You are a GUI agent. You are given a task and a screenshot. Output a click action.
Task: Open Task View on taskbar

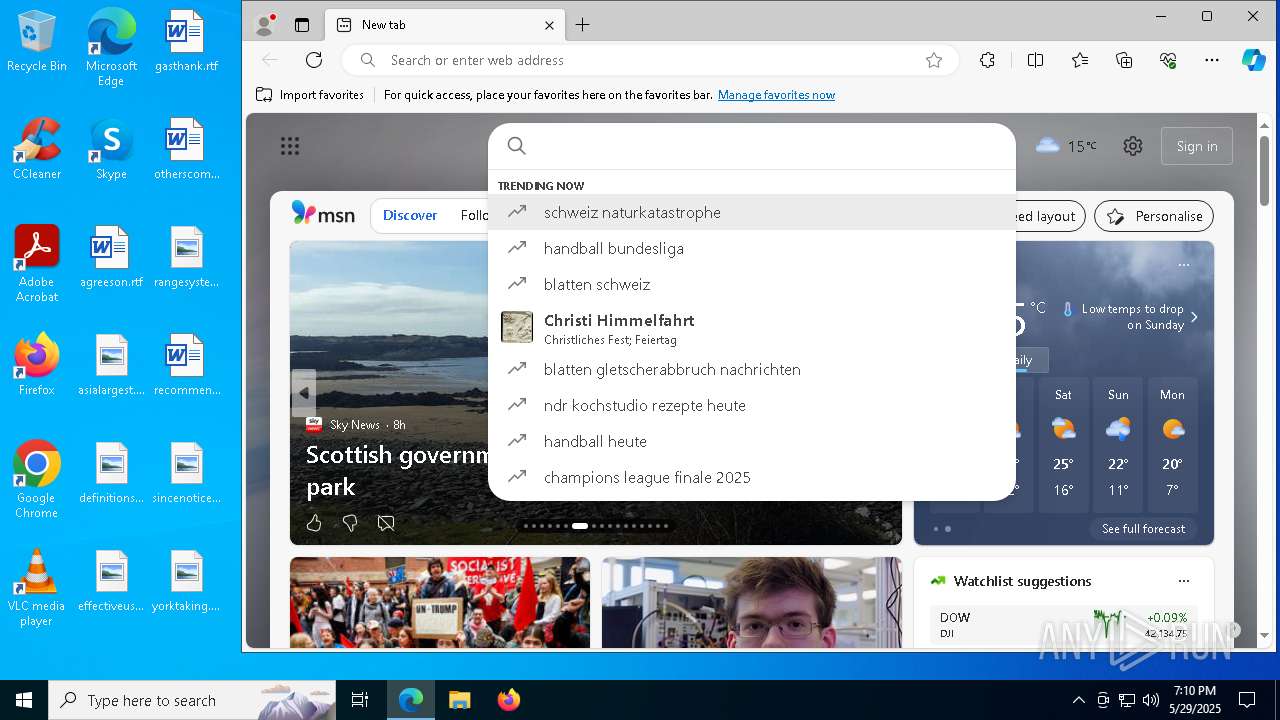click(x=360, y=700)
